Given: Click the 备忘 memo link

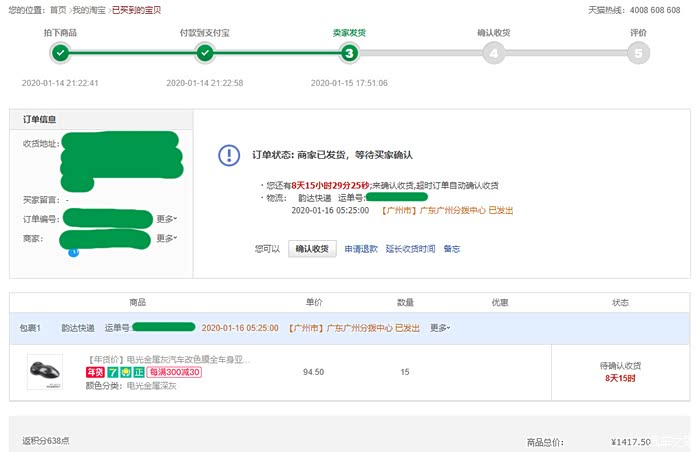Looking at the screenshot, I should tap(452, 249).
